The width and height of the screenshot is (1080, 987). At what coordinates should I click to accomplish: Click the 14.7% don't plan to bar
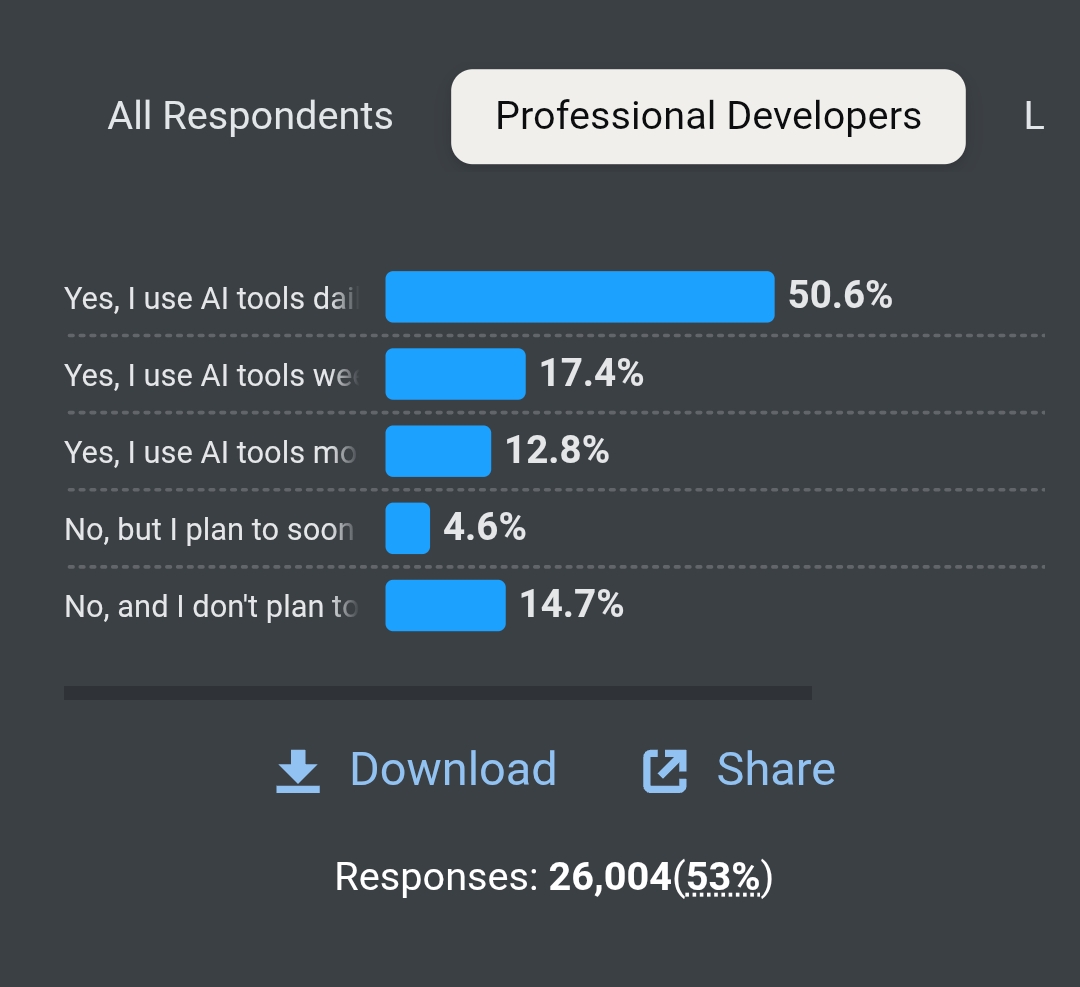tap(445, 605)
